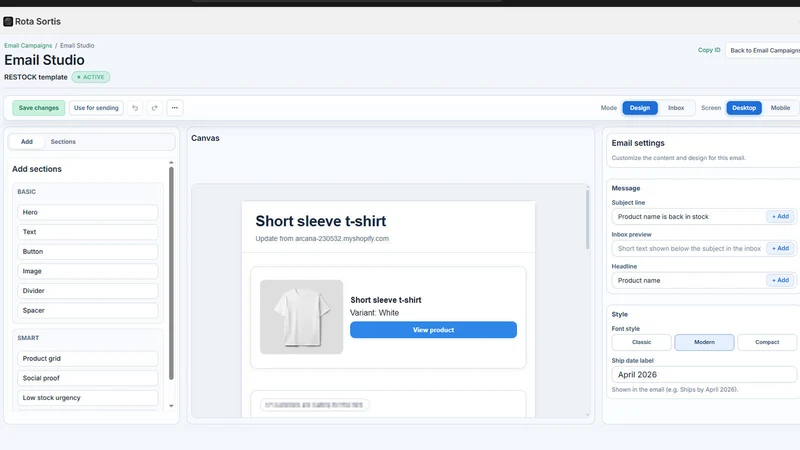Choose Classic font style
The height and width of the screenshot is (450, 800).
[x=641, y=342]
